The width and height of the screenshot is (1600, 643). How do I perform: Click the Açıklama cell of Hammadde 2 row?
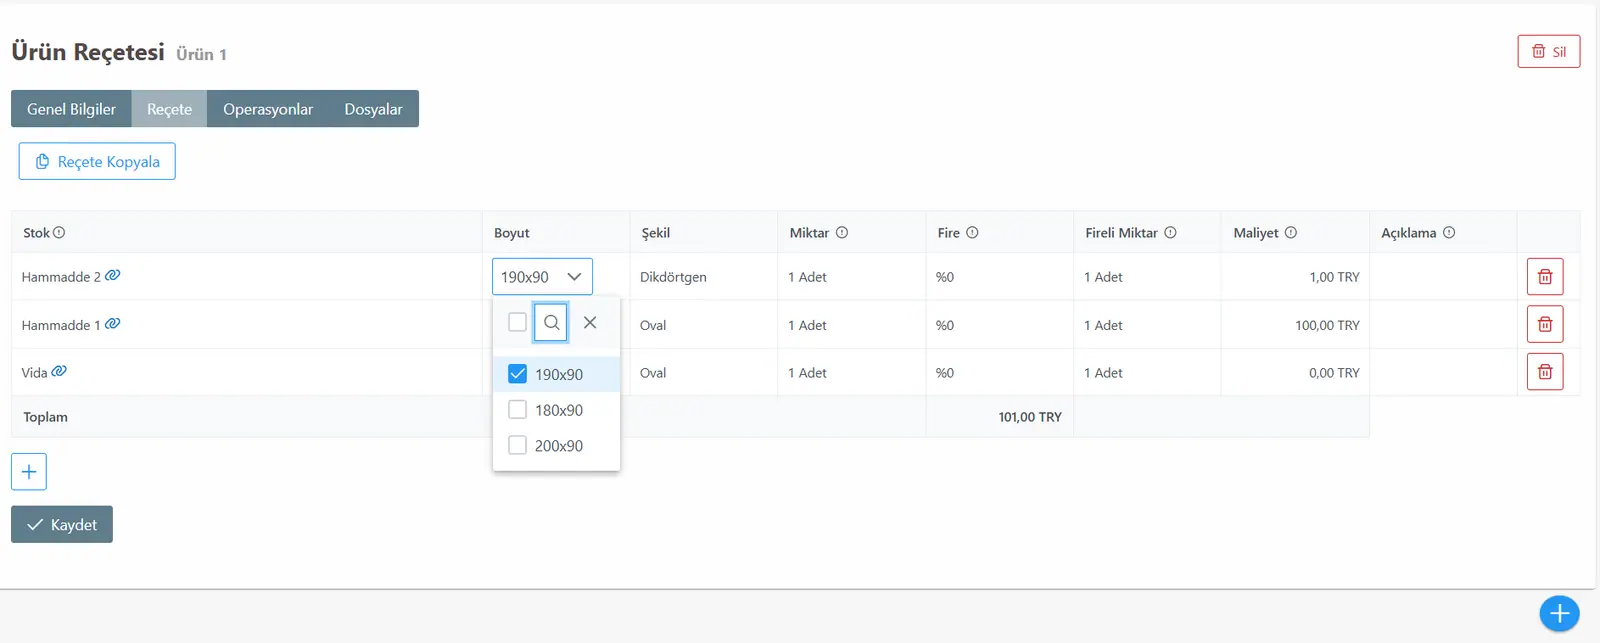click(x=1443, y=277)
